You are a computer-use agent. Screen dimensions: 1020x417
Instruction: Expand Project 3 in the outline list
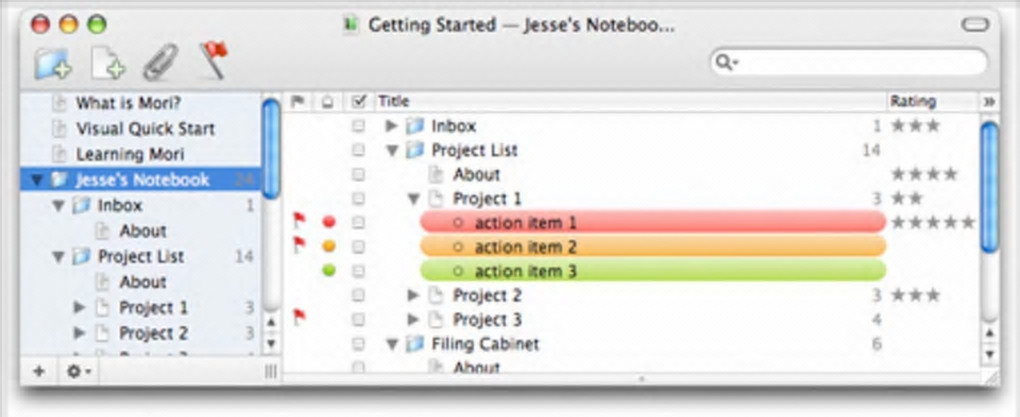click(414, 320)
